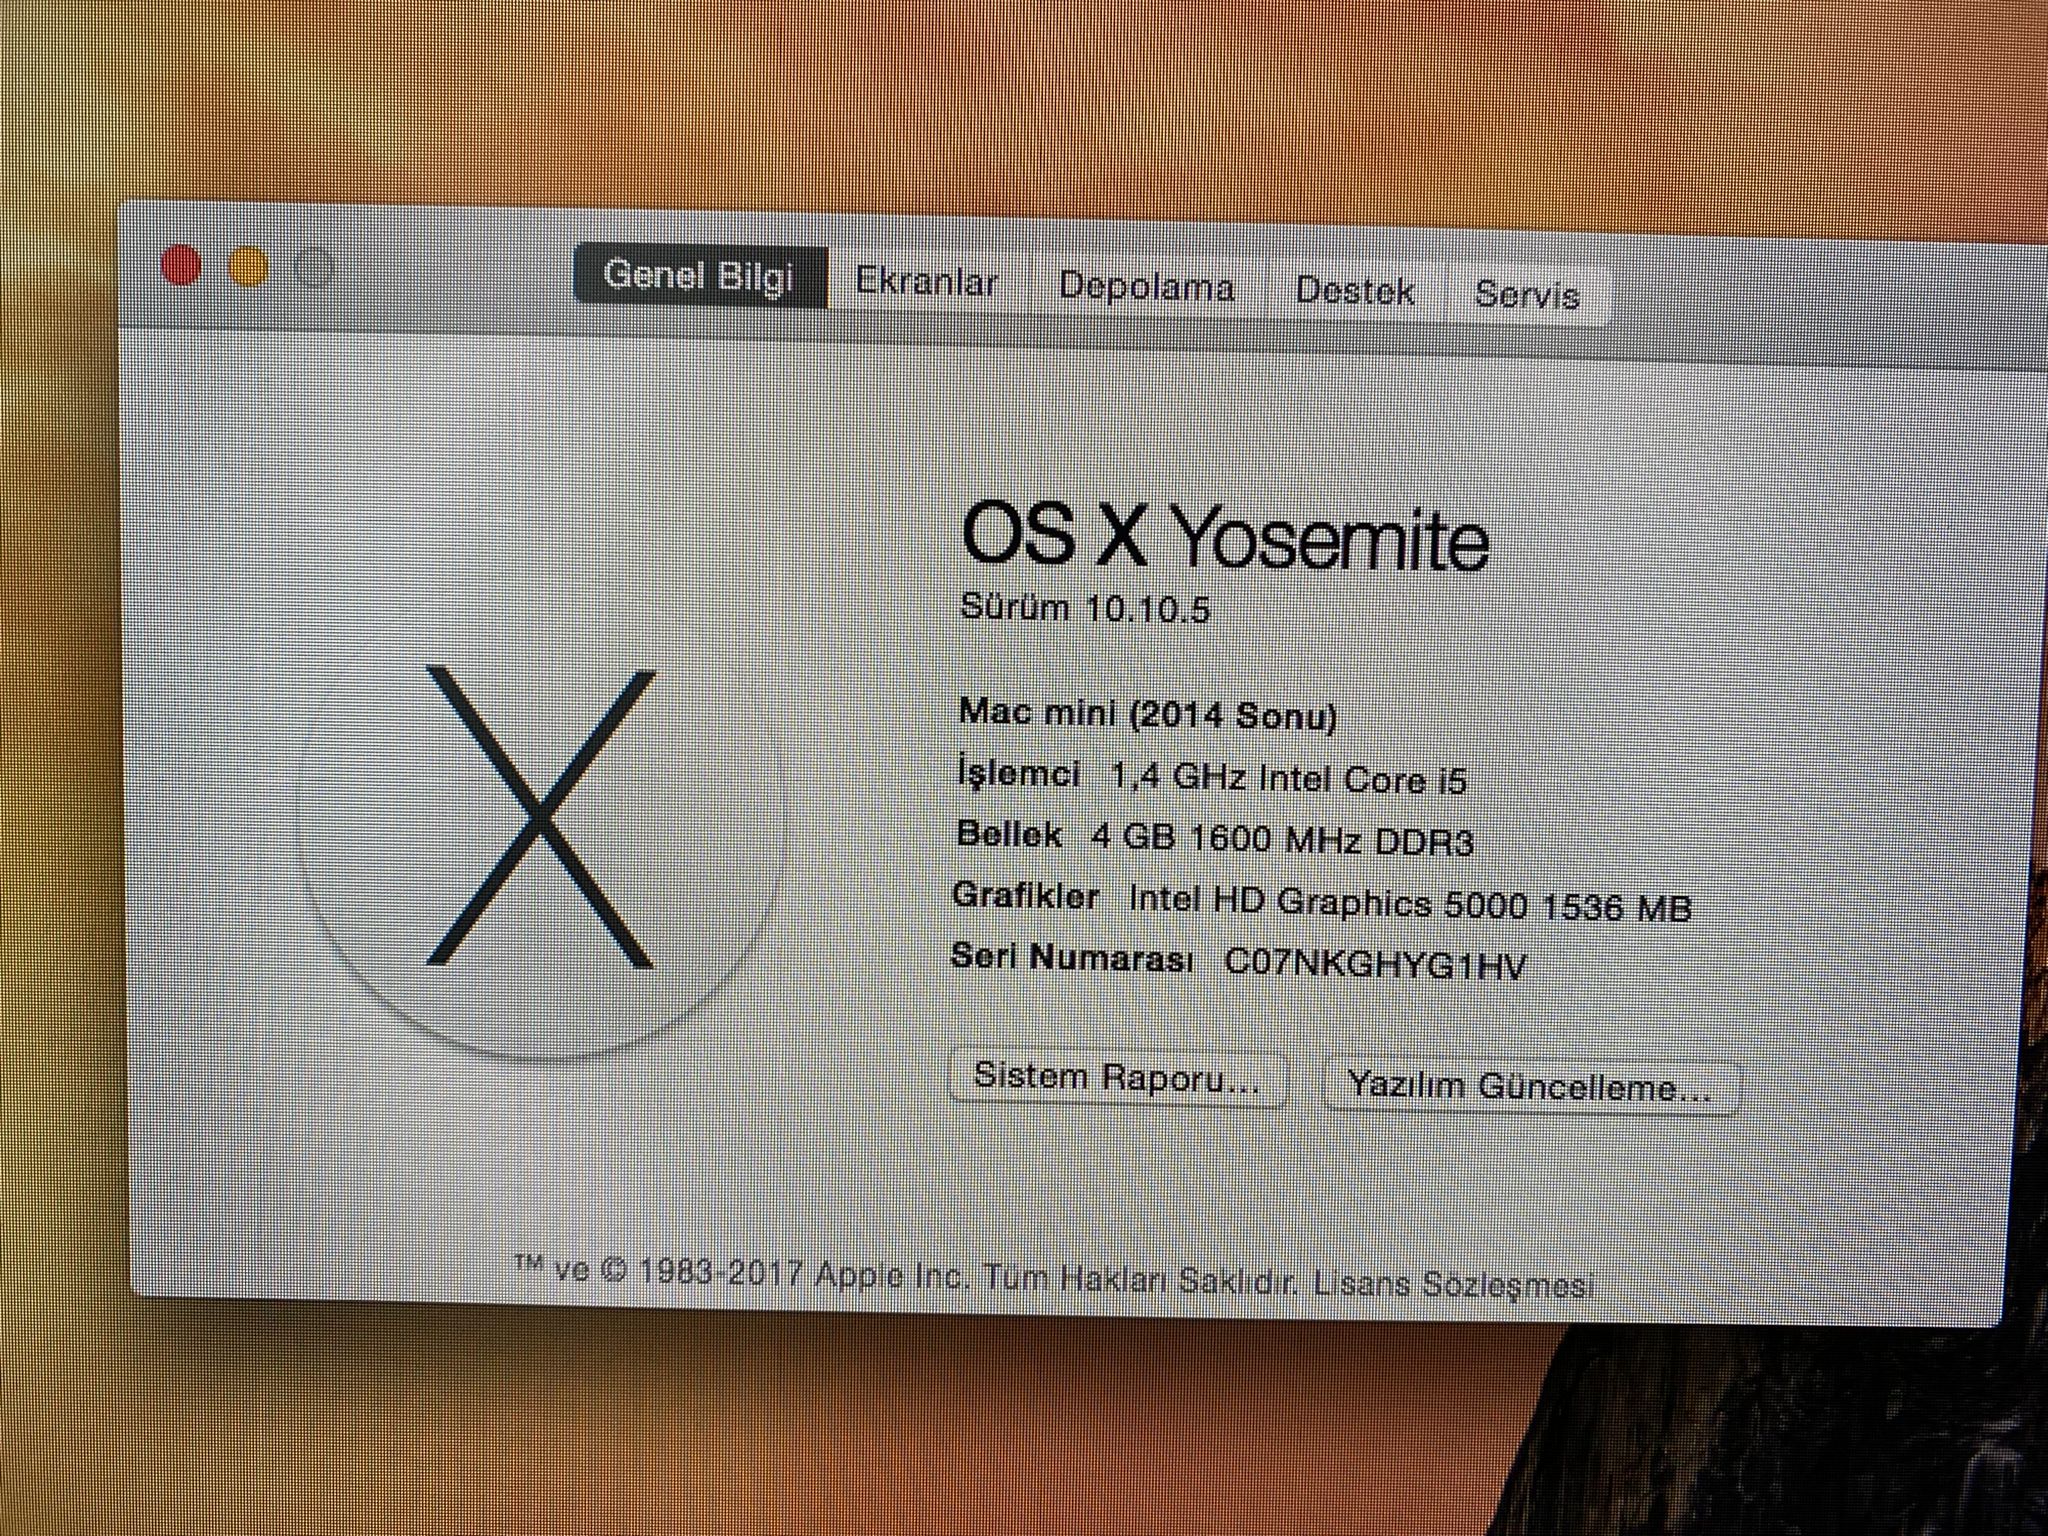Click the İşlemci label

pyautogui.click(x=1019, y=773)
